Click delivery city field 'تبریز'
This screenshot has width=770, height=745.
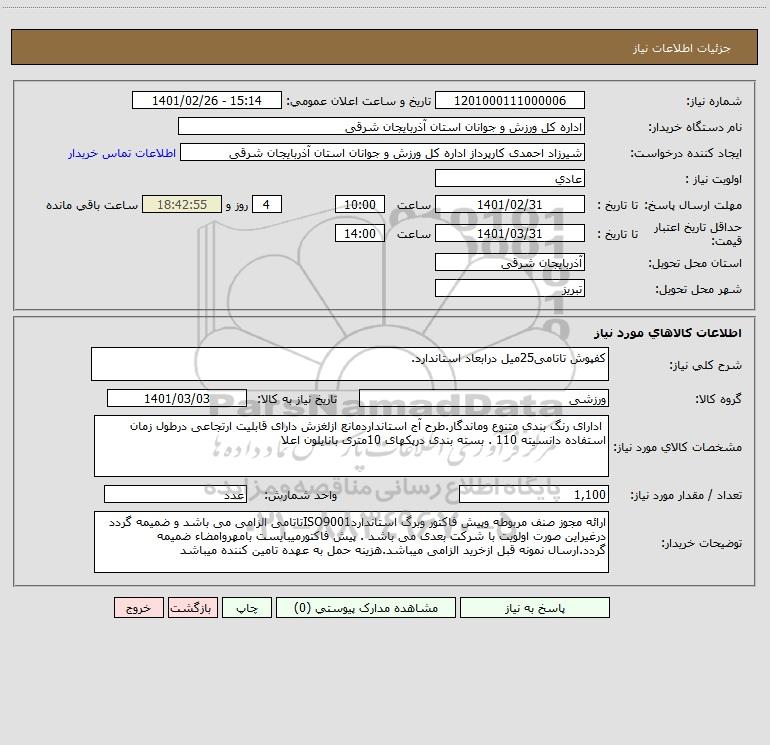point(510,289)
